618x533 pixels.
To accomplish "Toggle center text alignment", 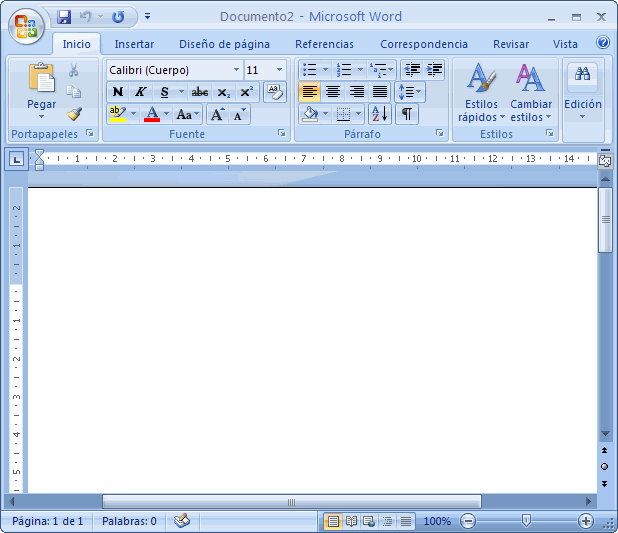I will tap(333, 92).
